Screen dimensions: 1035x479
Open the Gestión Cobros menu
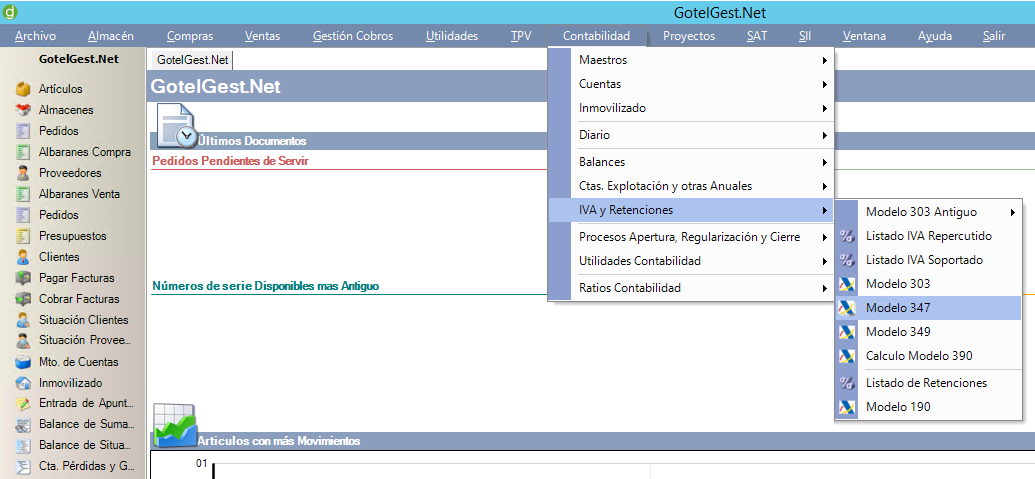coord(353,36)
